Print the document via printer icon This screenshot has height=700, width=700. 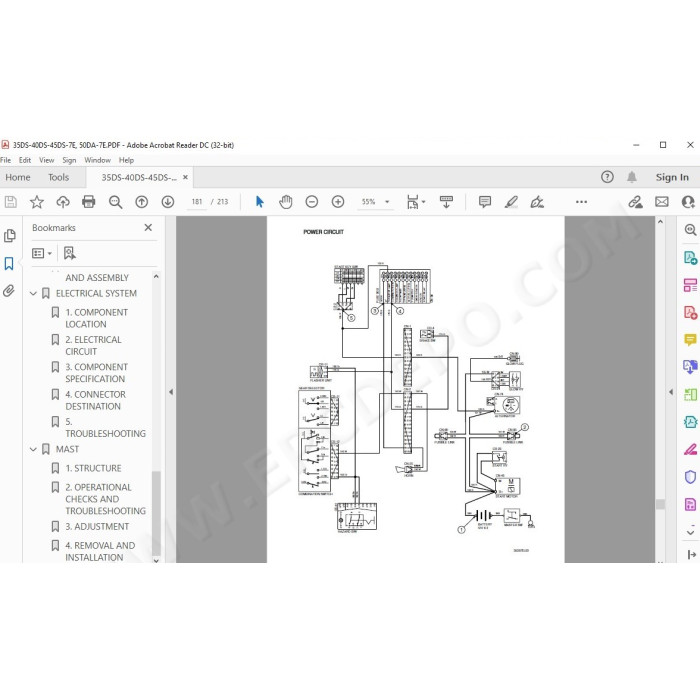[89, 202]
